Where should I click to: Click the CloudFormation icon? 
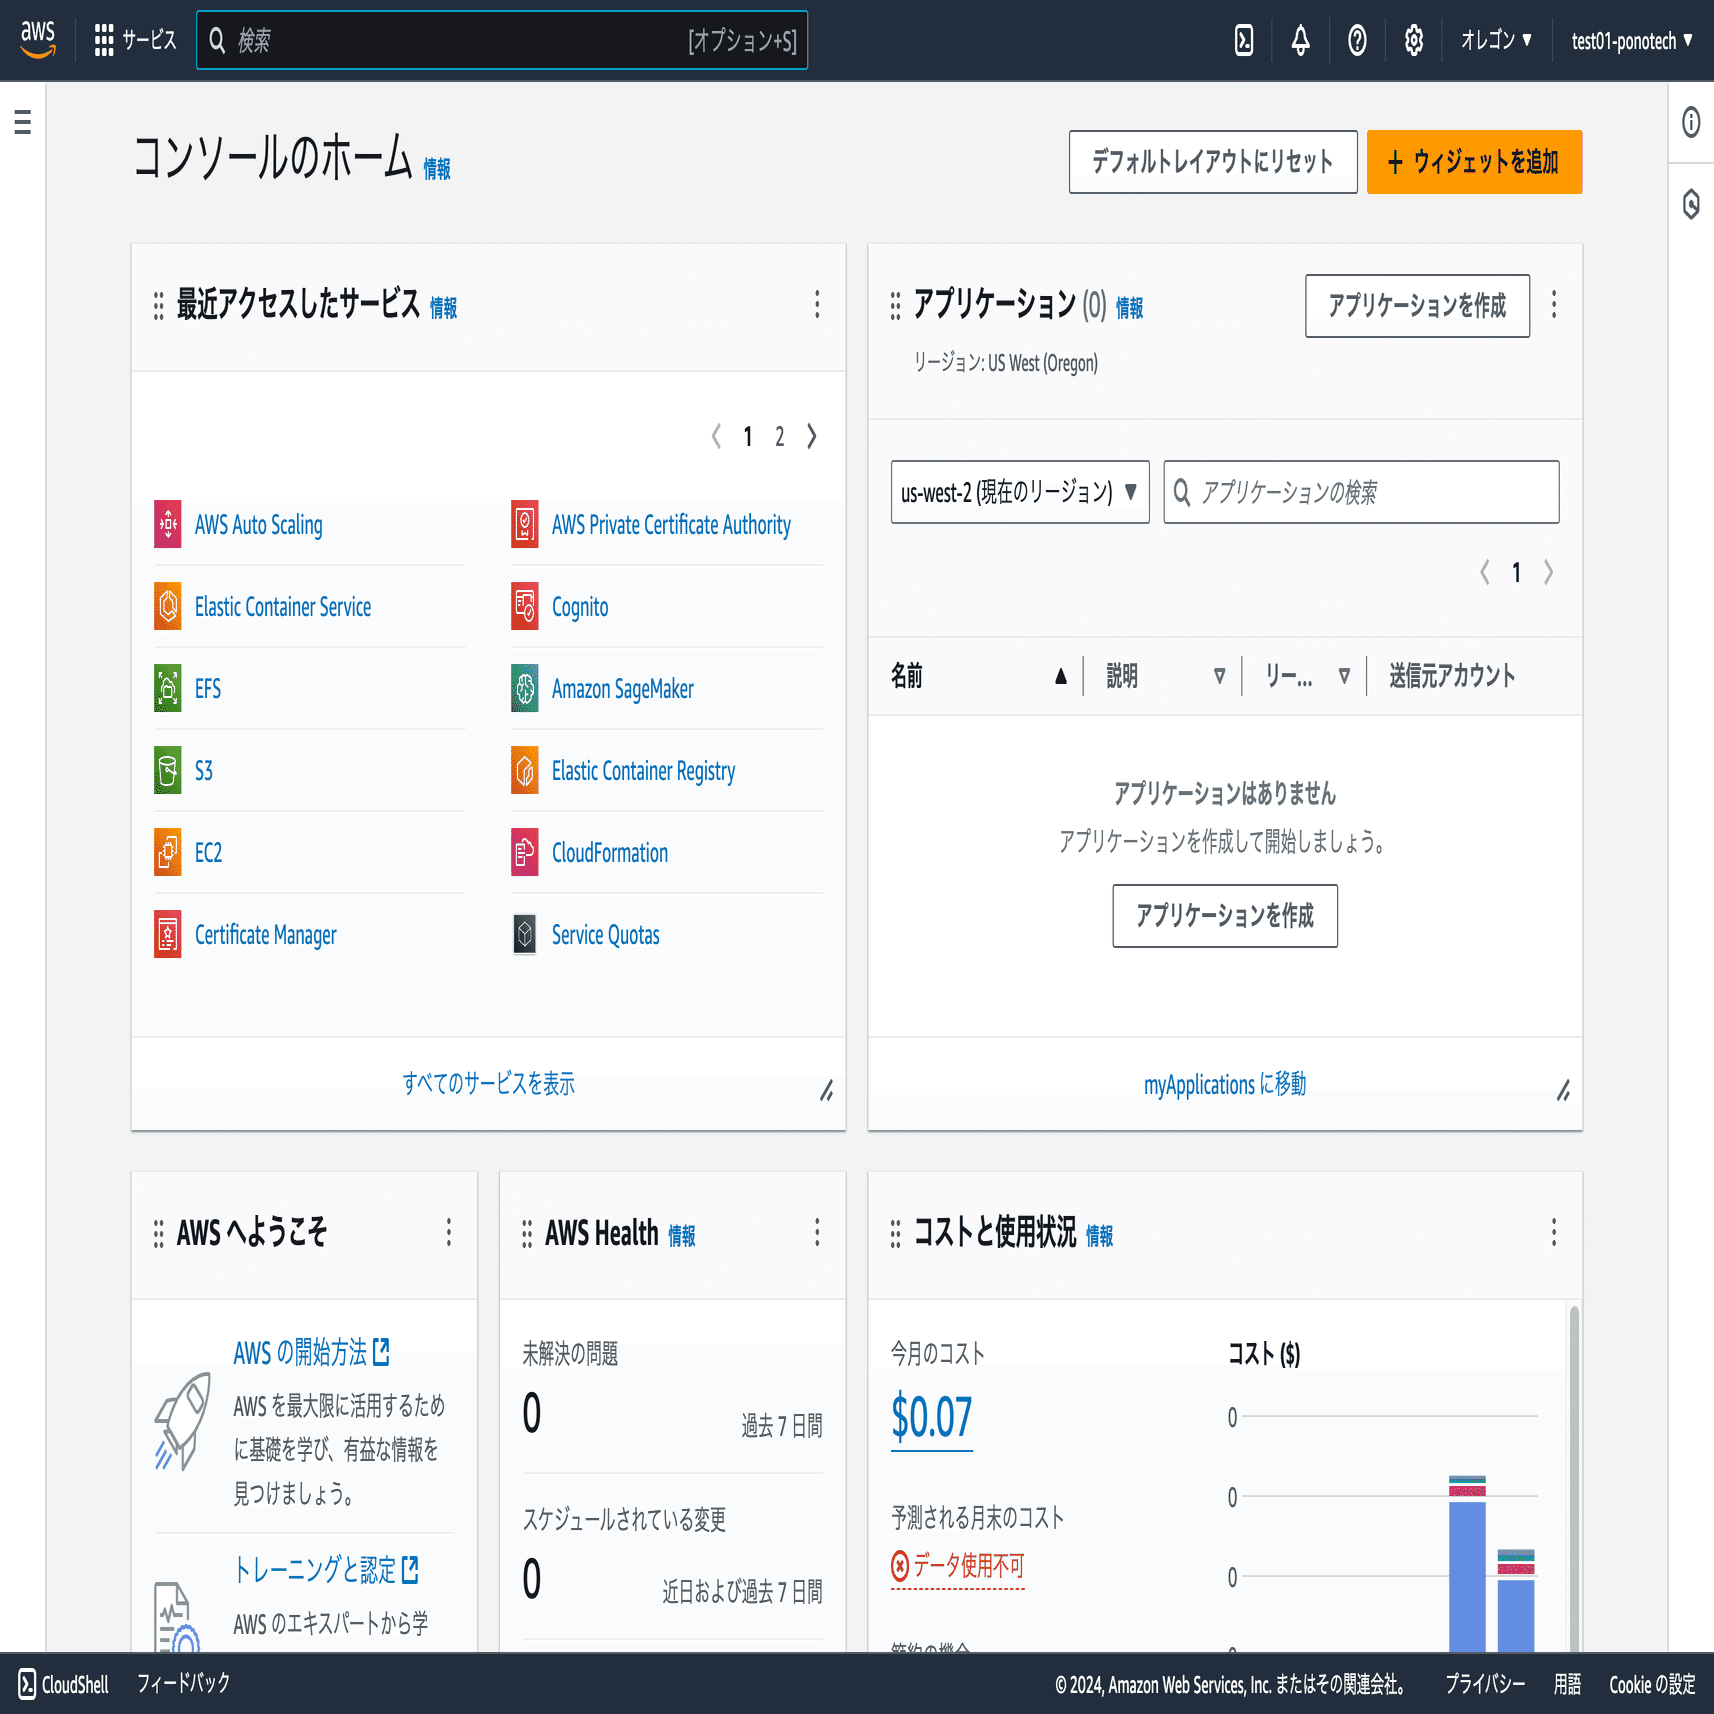(525, 852)
